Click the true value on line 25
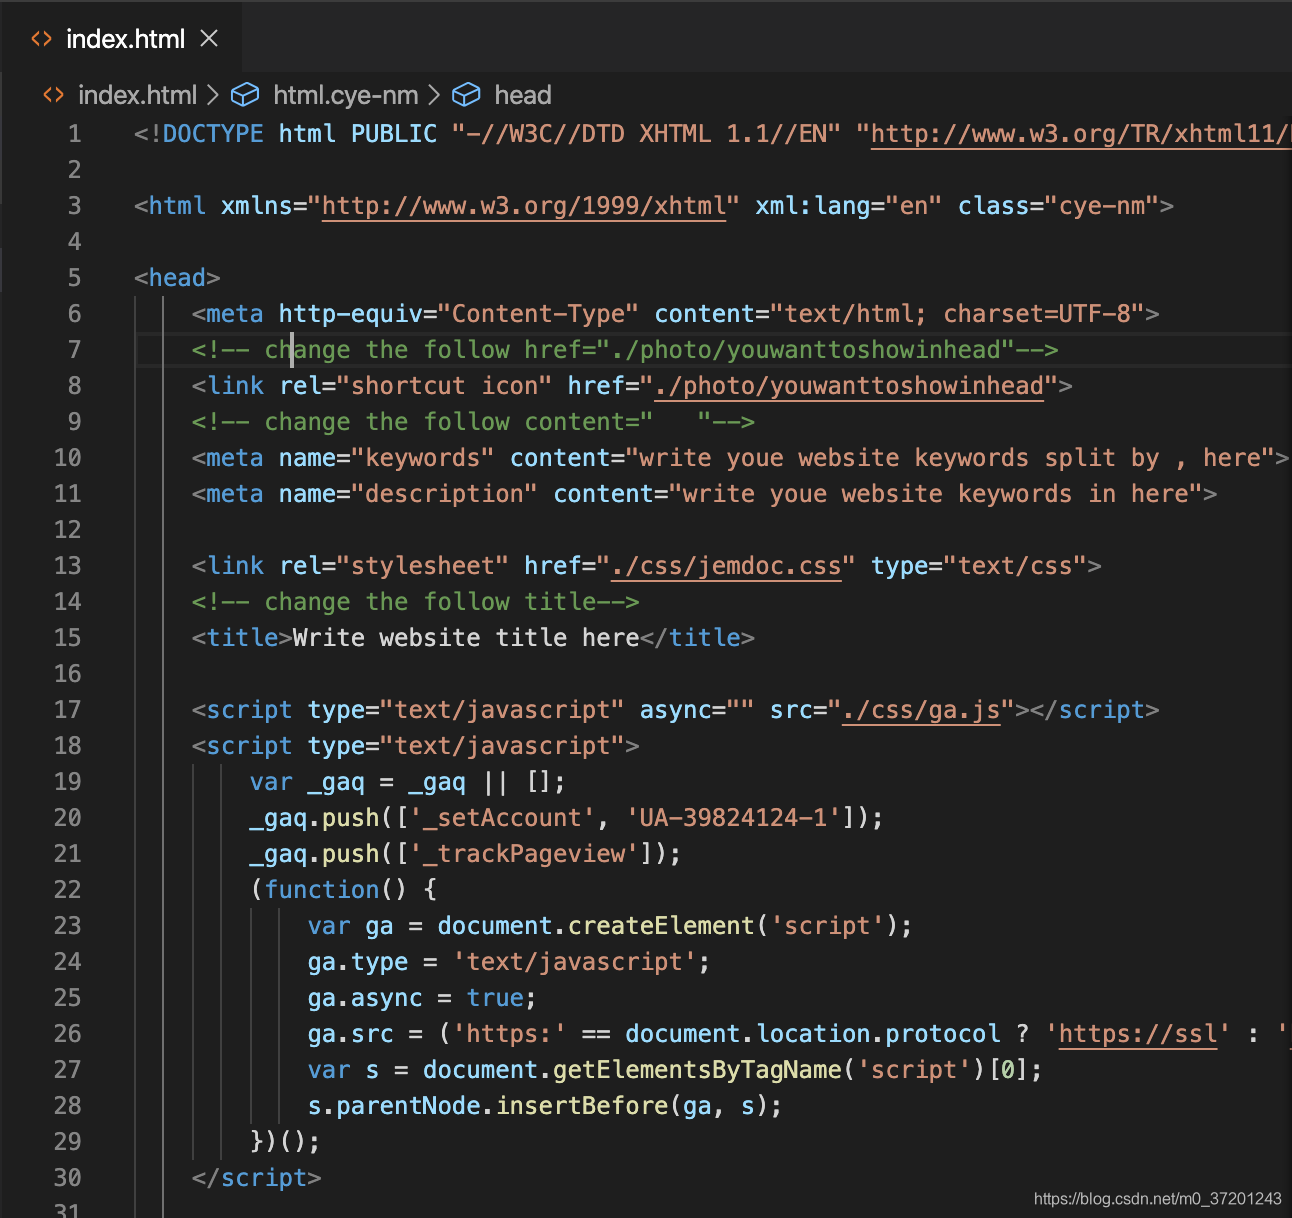Image resolution: width=1292 pixels, height=1218 pixels. pos(495,998)
